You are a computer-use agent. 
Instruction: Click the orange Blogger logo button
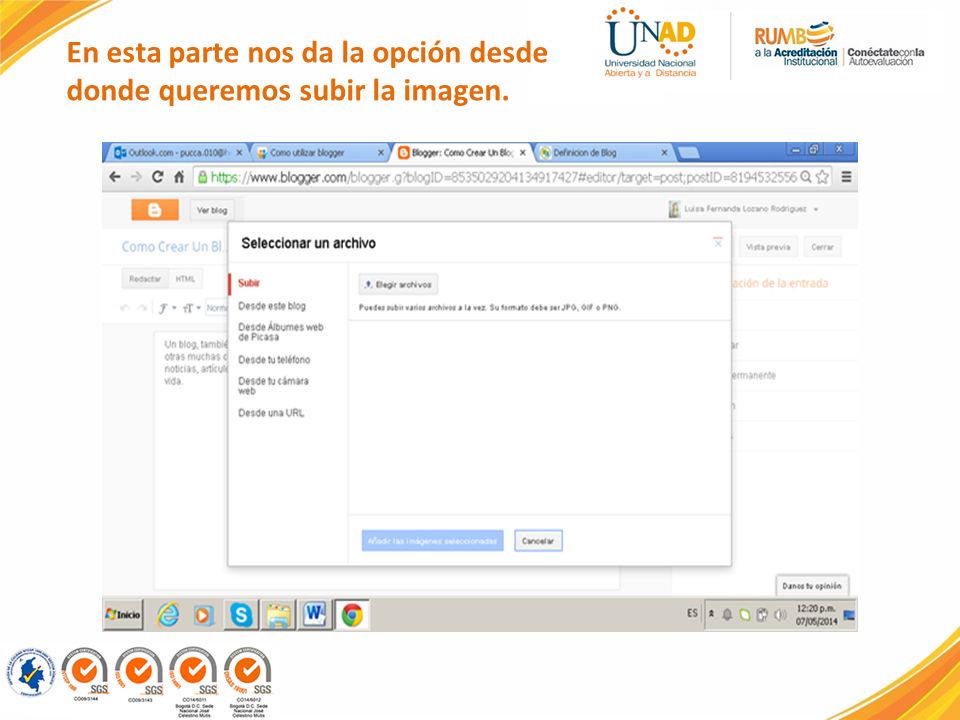(155, 210)
